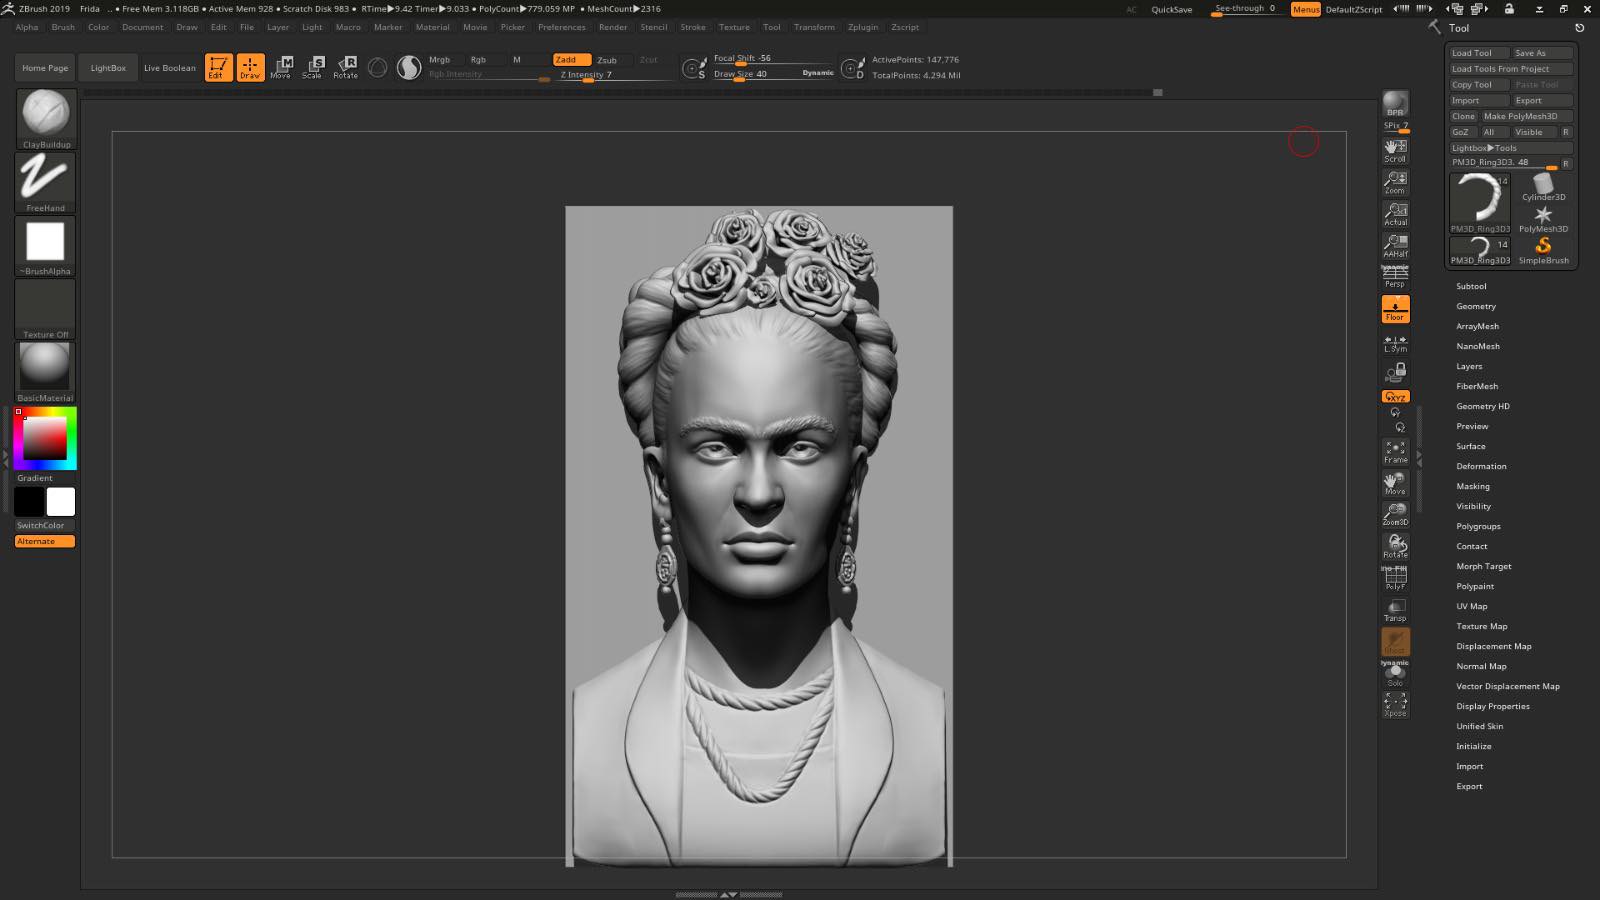Open the FreeHand stroke selector
The height and width of the screenshot is (900, 1600).
point(45,182)
